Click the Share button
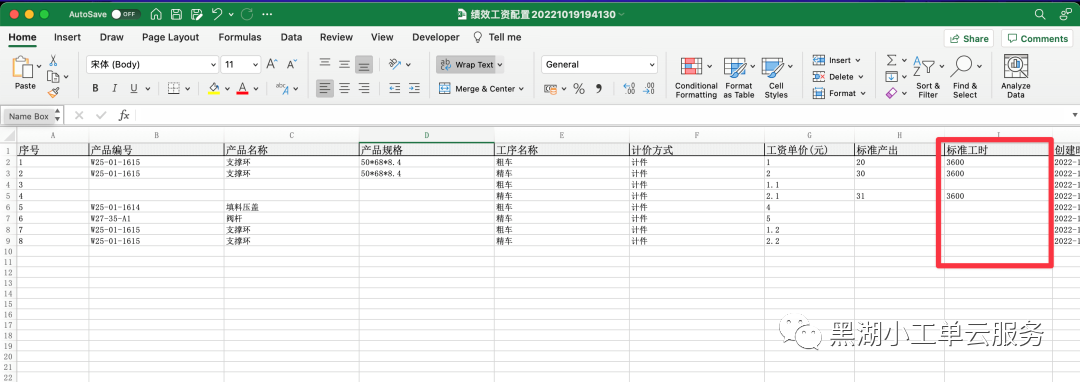Screen dimensions: 1080x382 click(969, 39)
